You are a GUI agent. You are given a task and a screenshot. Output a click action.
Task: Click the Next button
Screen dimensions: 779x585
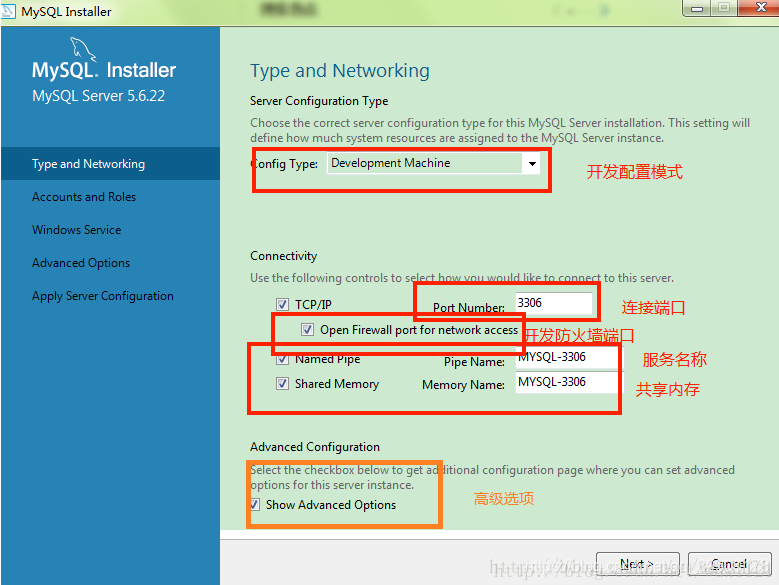pos(637,564)
